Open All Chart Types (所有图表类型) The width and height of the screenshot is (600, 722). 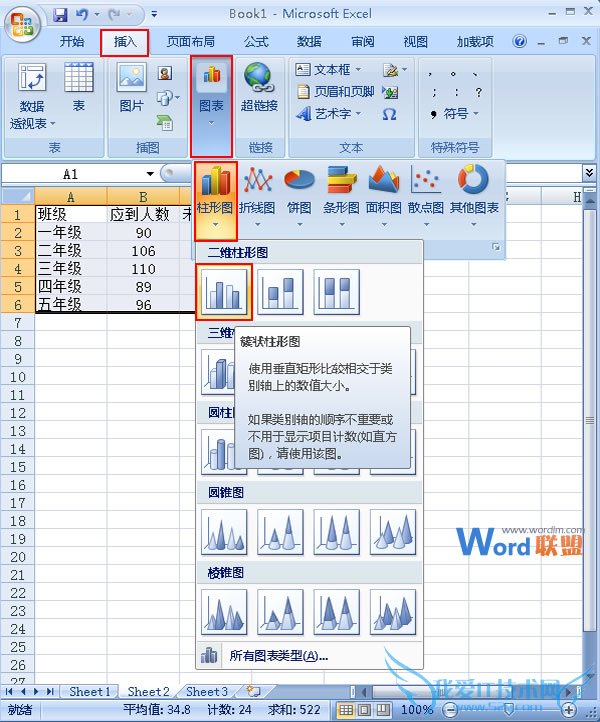pos(309,655)
